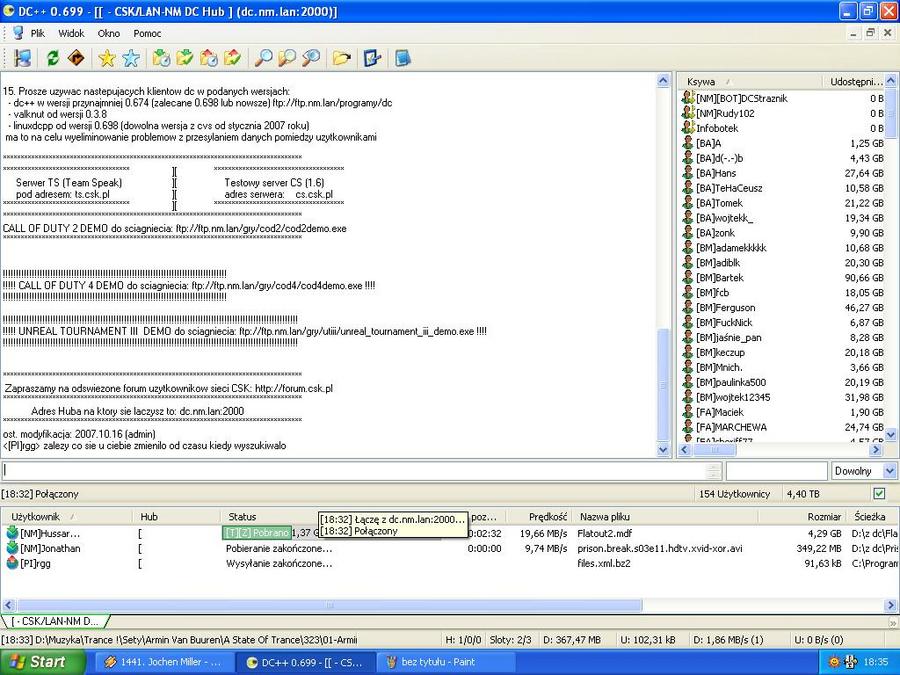Click the user icon of Infobotek
Screen dimensions: 900x675
[x=688, y=128]
